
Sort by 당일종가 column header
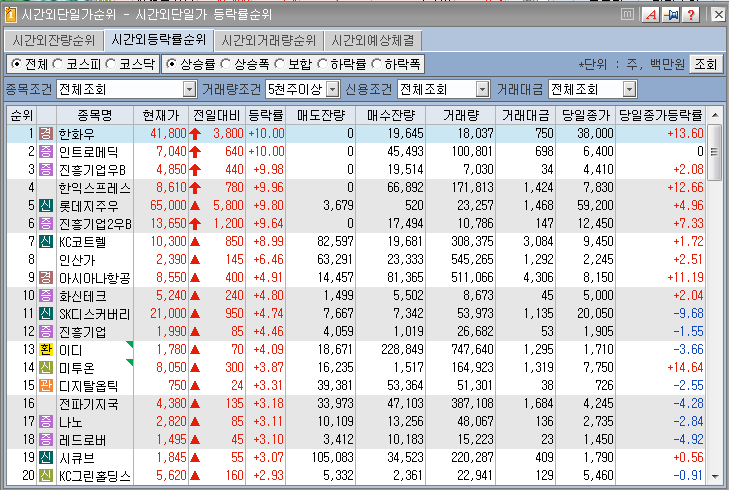point(585,115)
